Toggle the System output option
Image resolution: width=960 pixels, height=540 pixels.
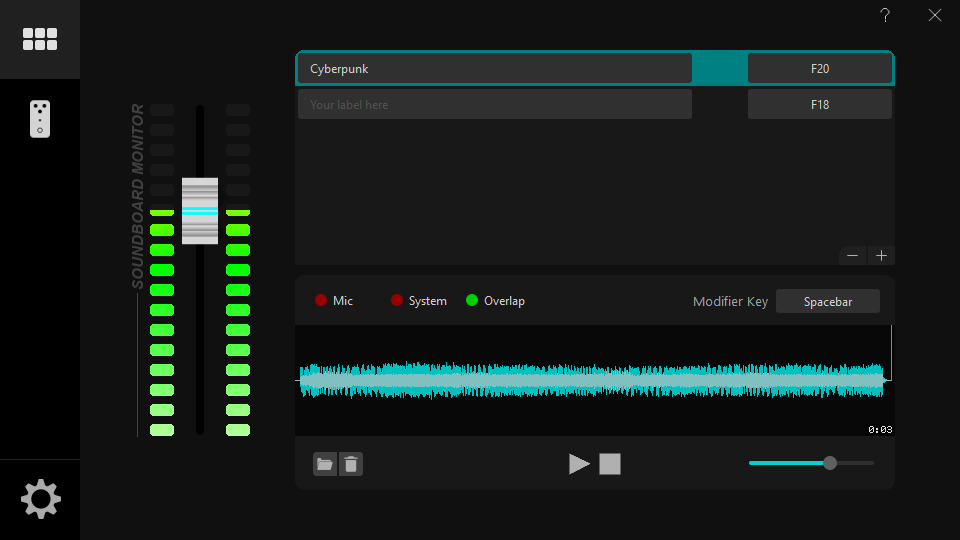point(397,301)
